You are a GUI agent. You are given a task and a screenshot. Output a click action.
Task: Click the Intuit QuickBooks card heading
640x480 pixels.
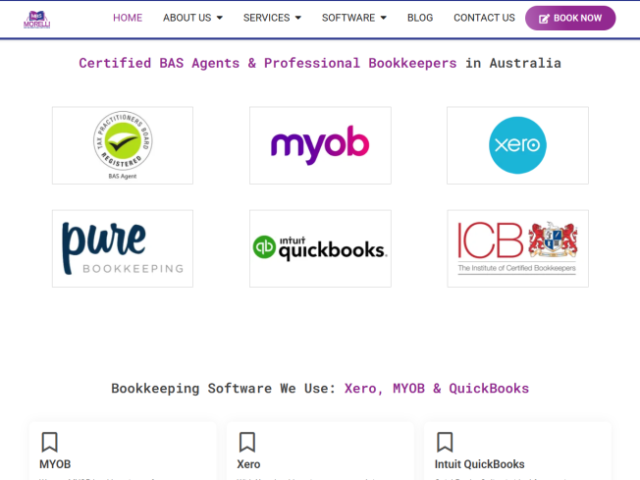tap(480, 464)
